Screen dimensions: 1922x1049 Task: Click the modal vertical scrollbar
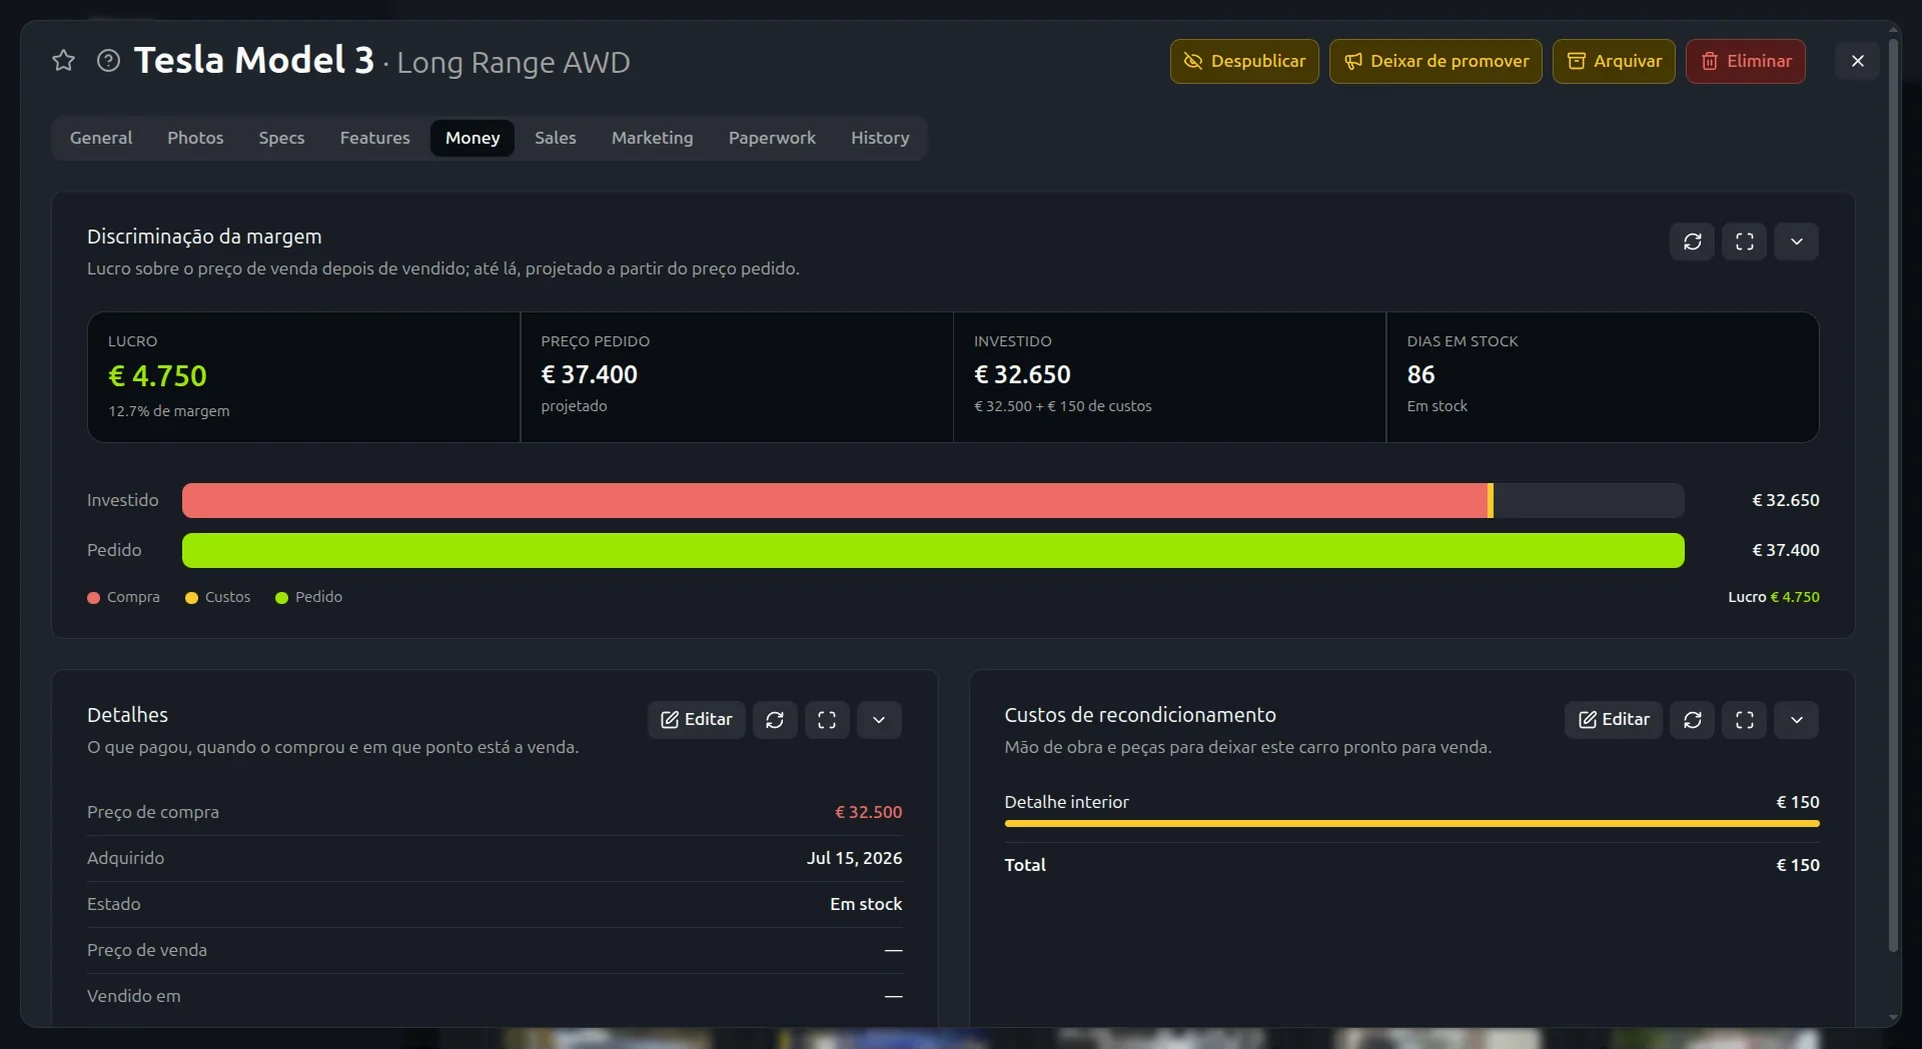[1892, 490]
